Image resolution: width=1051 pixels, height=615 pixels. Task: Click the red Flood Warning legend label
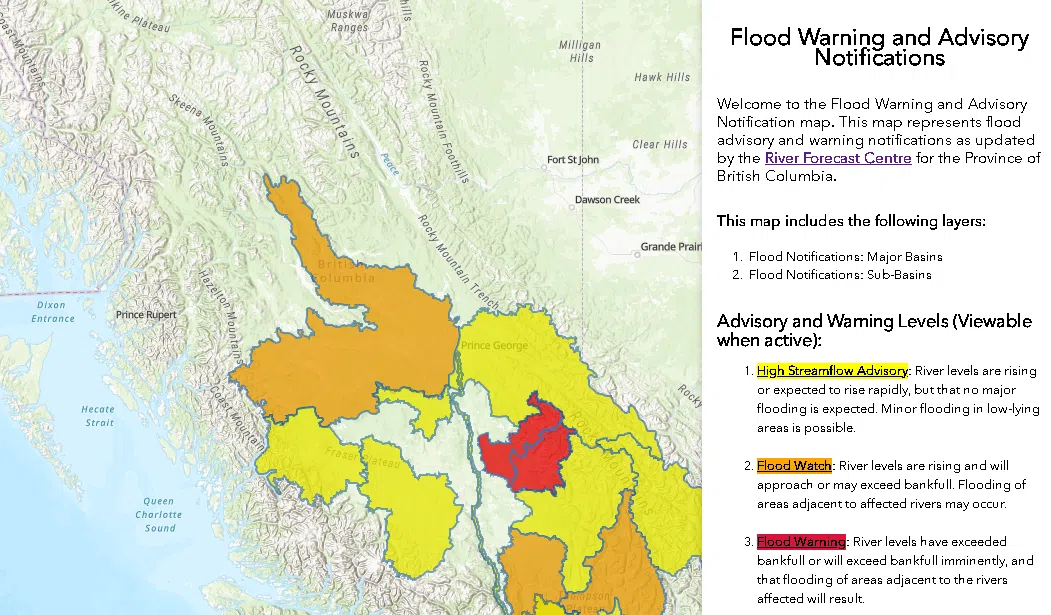pyautogui.click(x=801, y=541)
